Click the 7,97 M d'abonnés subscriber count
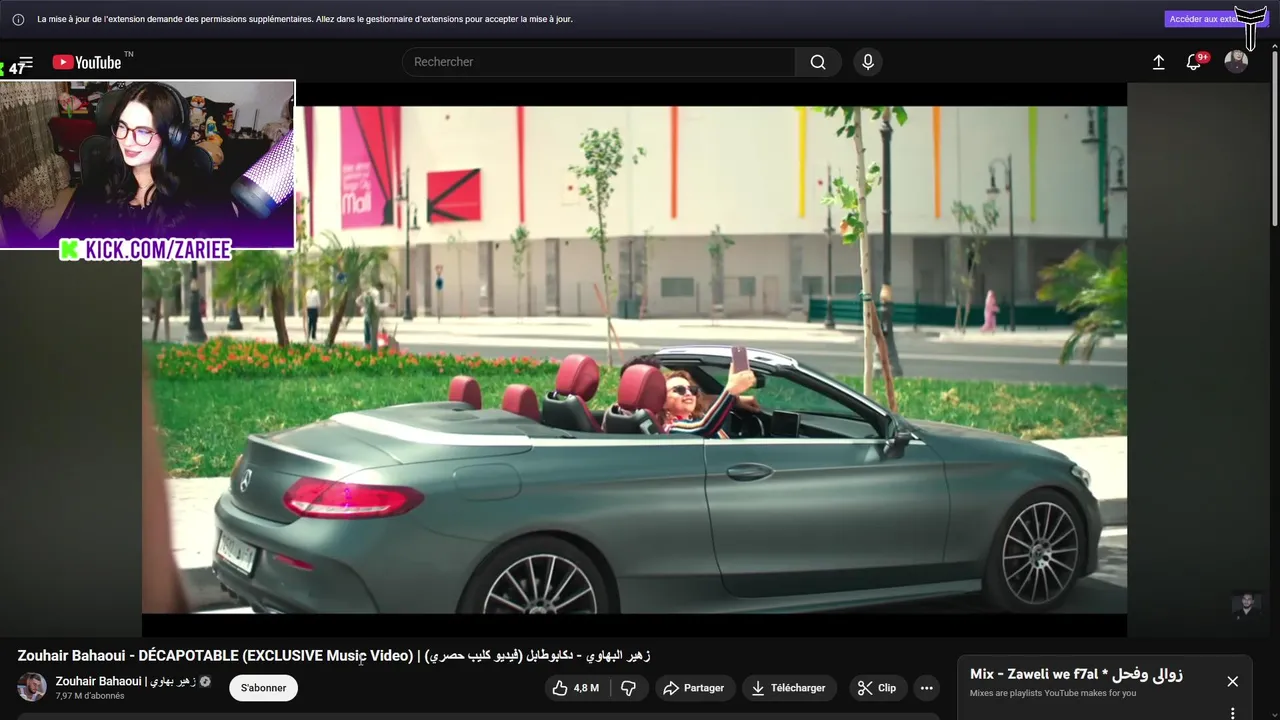Viewport: 1280px width, 720px height. (x=90, y=696)
